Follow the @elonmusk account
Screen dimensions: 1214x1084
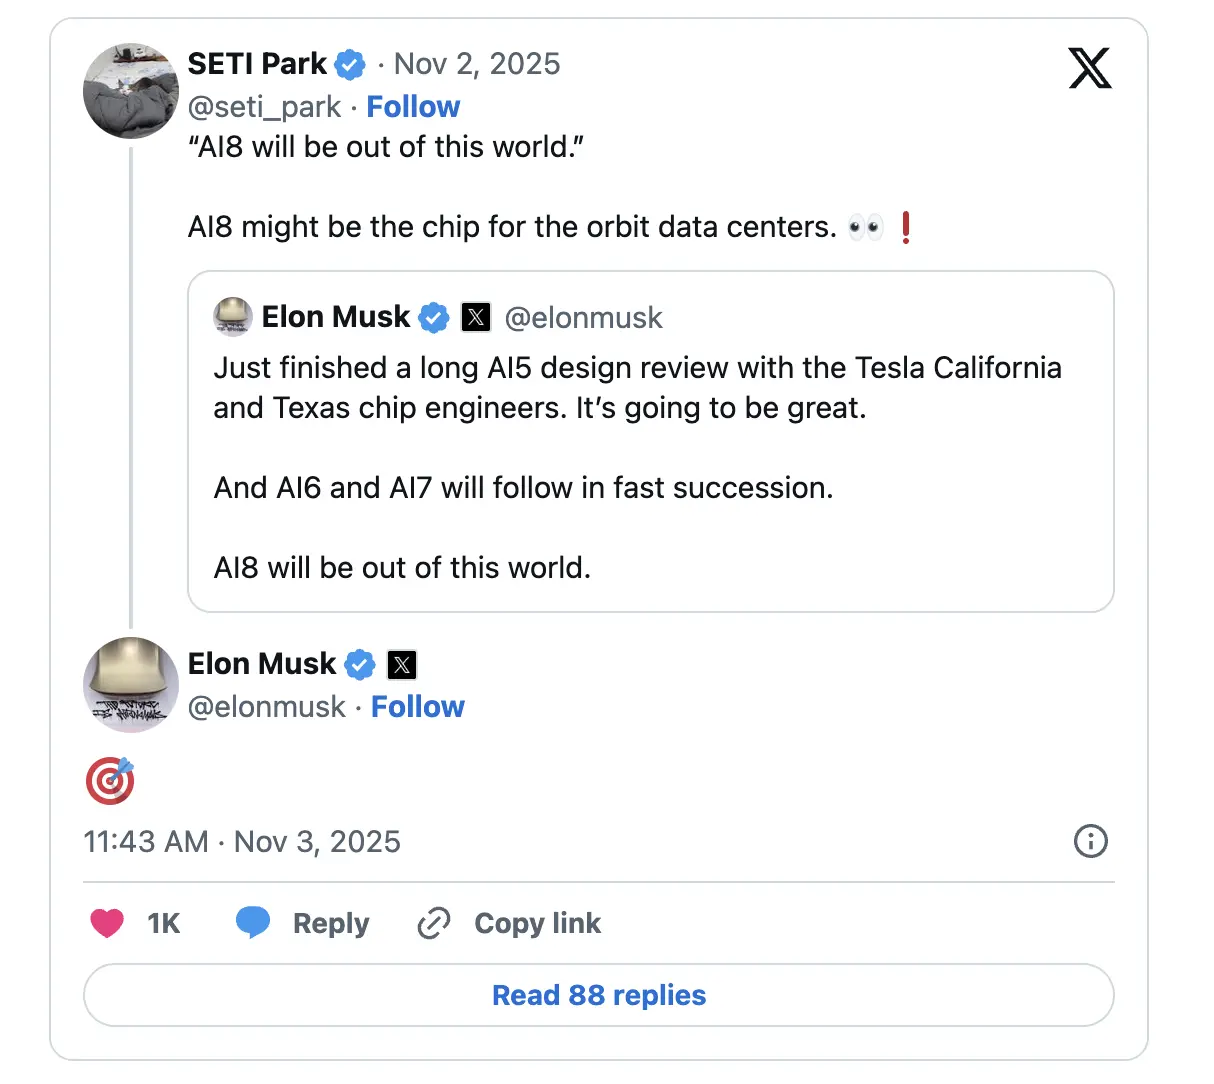tap(417, 707)
